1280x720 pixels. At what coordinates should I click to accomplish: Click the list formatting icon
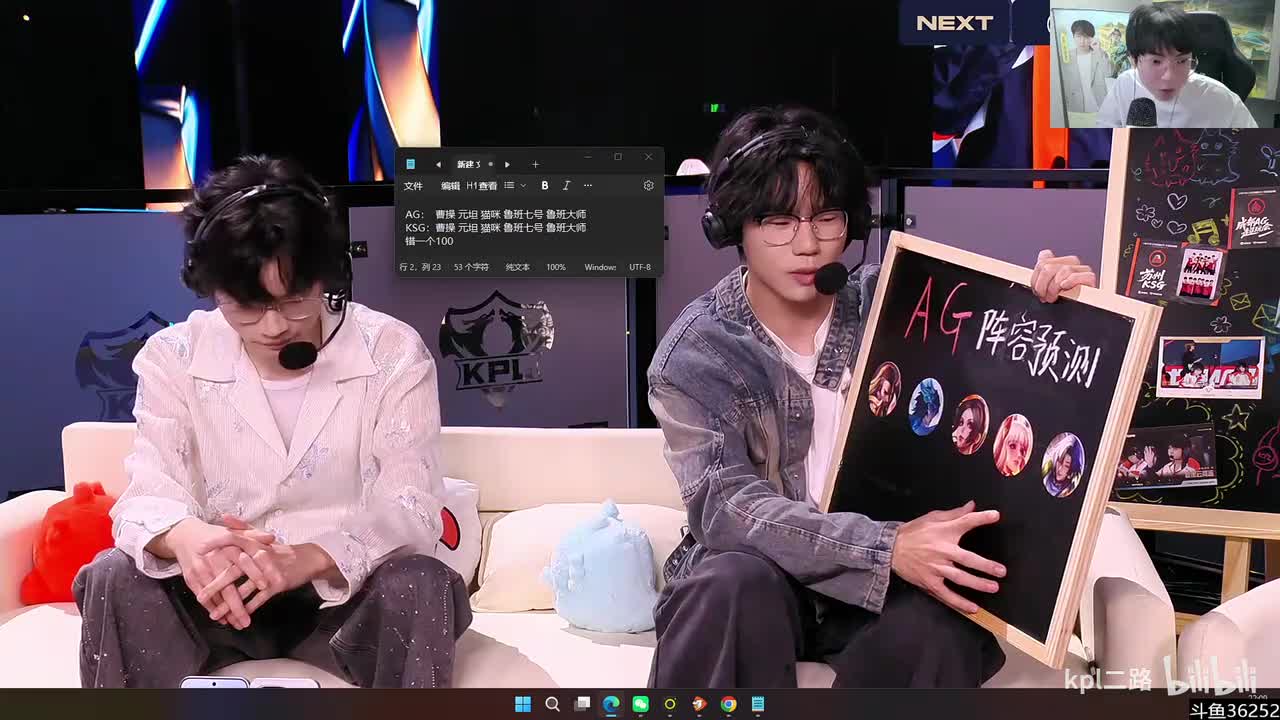coord(509,185)
